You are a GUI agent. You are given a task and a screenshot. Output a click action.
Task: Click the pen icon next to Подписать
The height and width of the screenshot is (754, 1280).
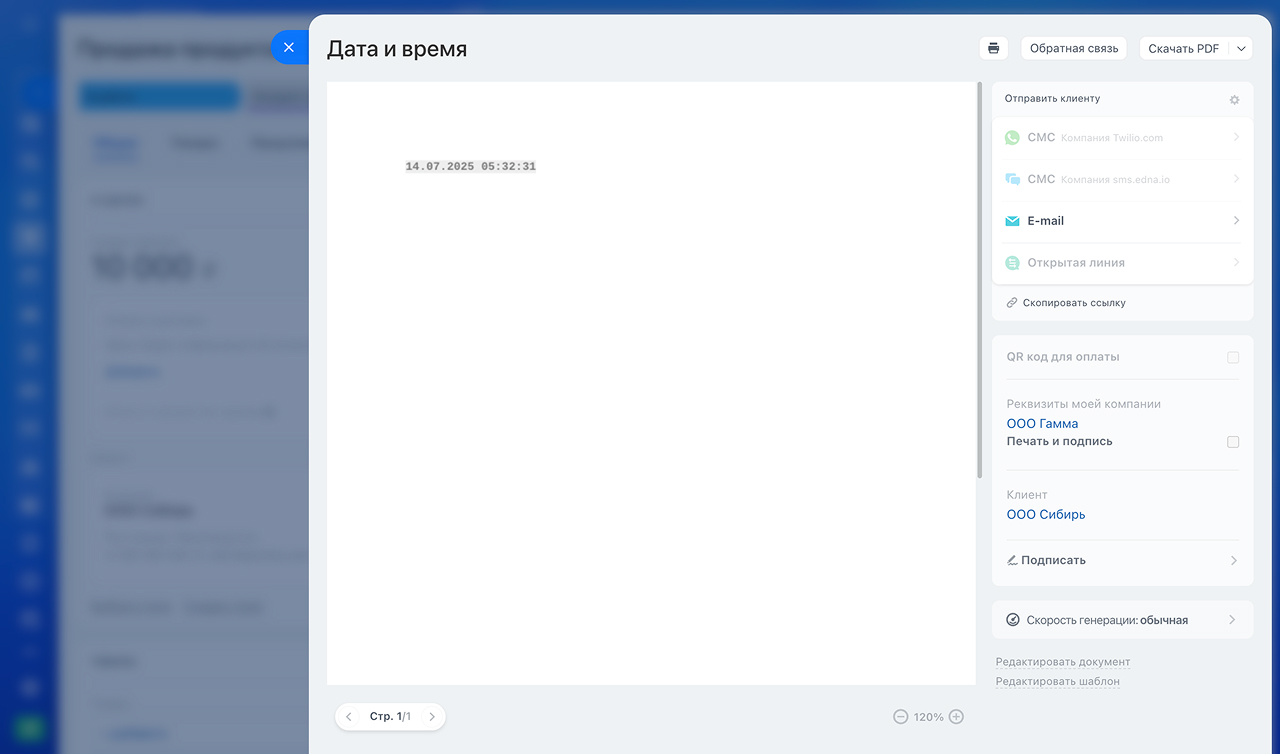(1012, 561)
